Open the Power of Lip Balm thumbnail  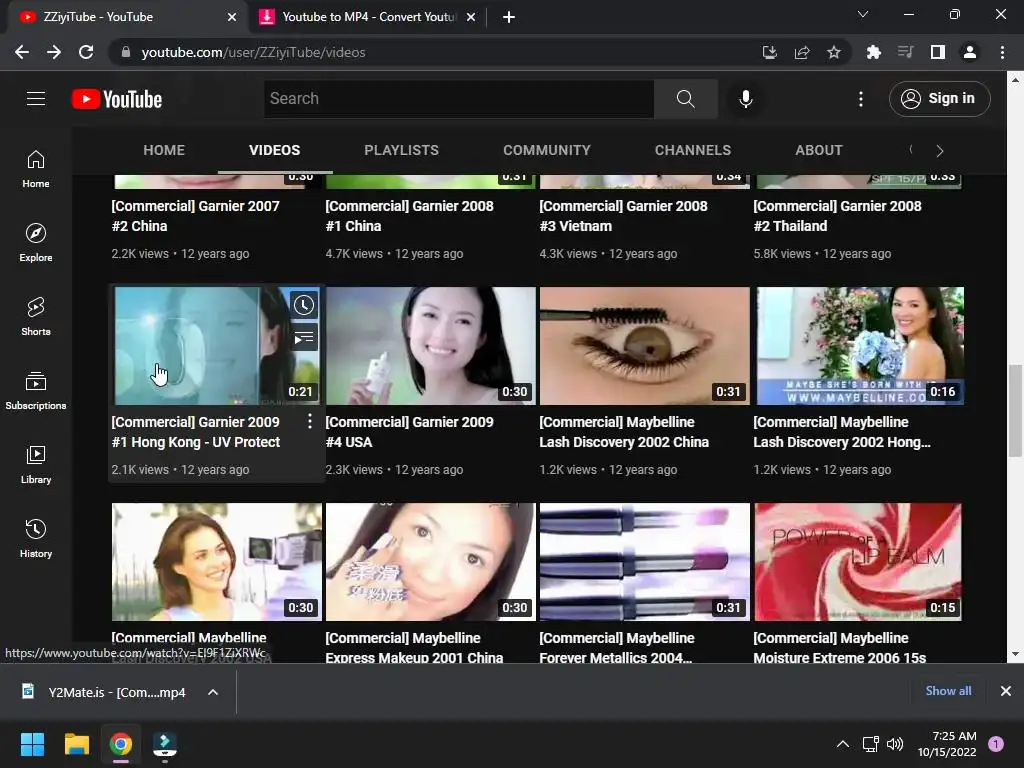pyautogui.click(x=859, y=562)
